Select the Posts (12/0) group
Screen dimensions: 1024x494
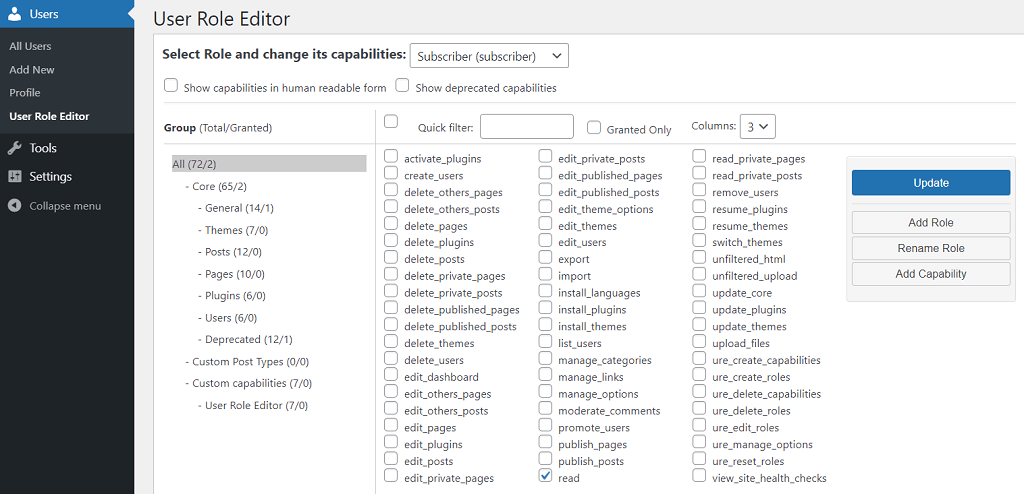229,252
